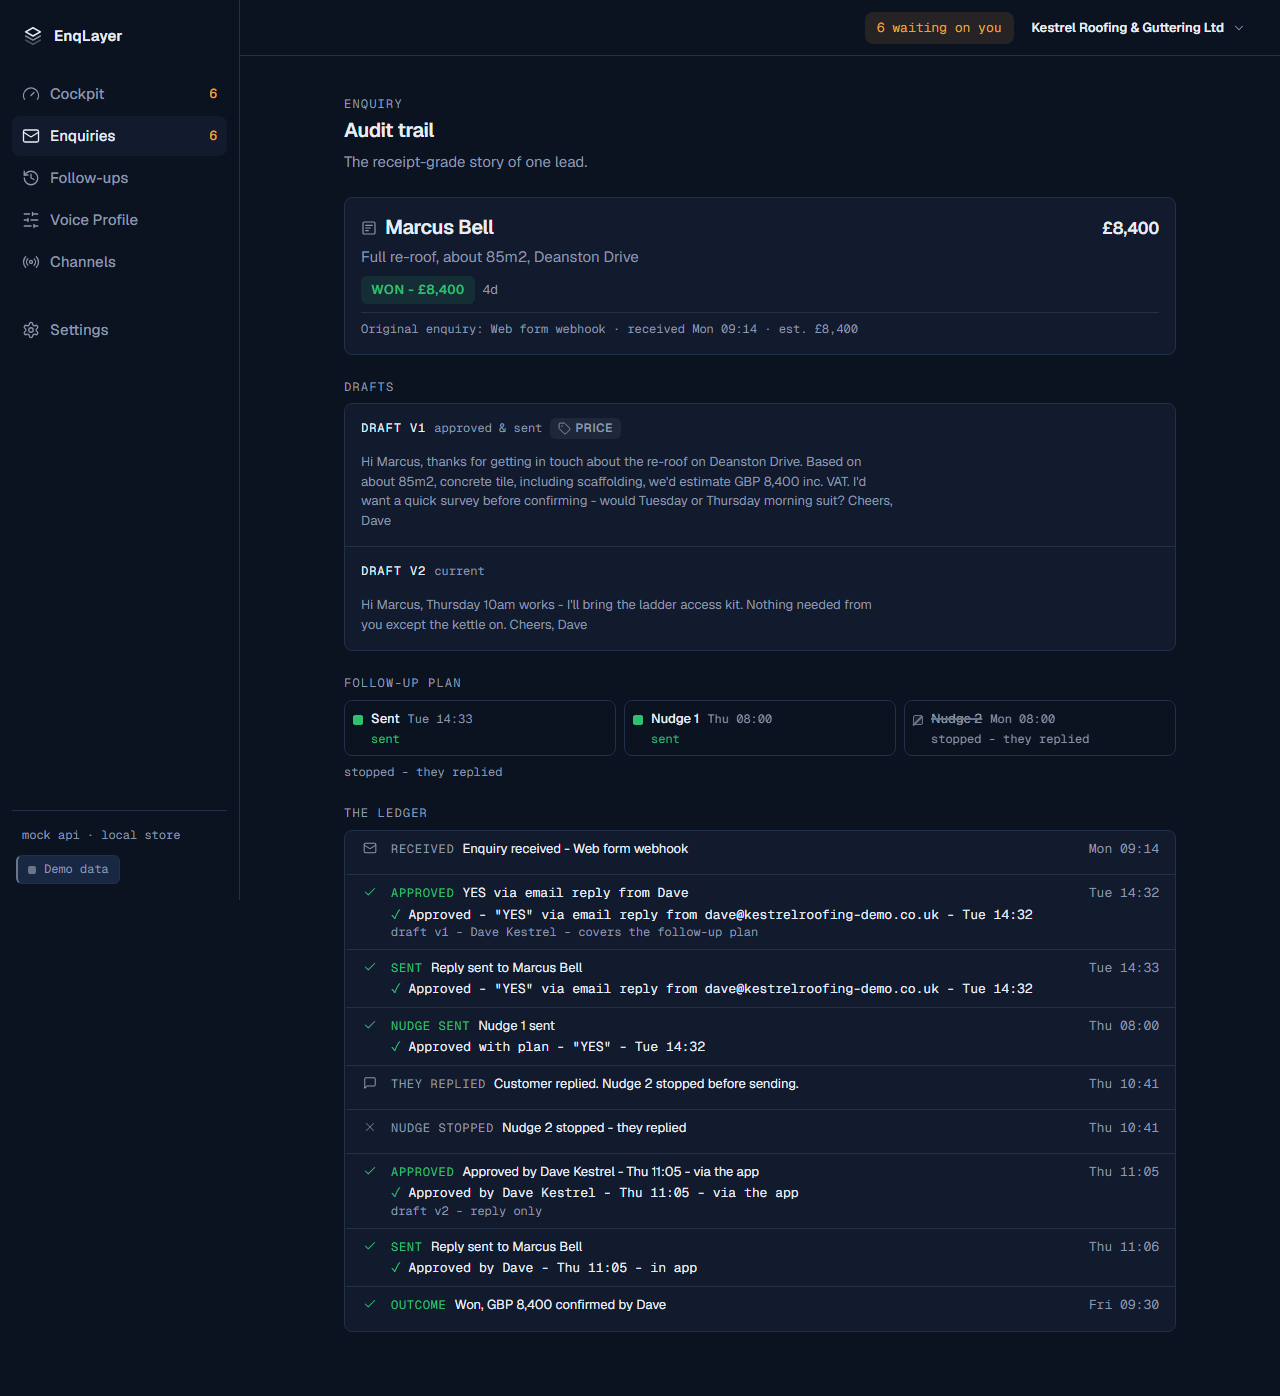Click 'YES via email reply from Dave' entry
This screenshot has width=1280, height=1396.
point(575,893)
